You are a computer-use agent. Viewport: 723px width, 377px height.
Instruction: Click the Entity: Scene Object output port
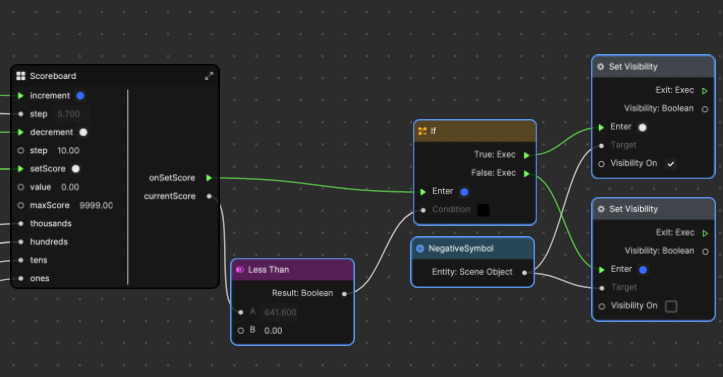pyautogui.click(x=524, y=272)
